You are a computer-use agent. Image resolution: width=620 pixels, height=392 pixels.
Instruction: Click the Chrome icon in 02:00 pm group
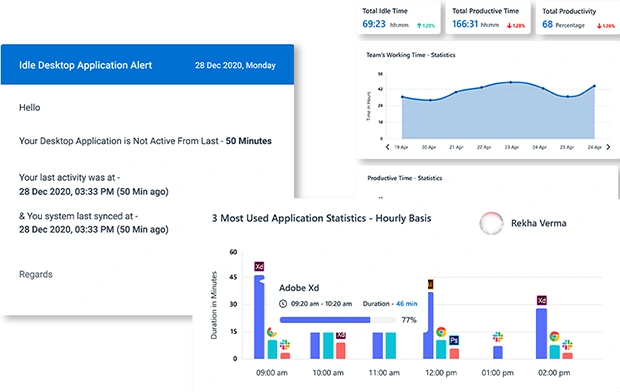(554, 336)
